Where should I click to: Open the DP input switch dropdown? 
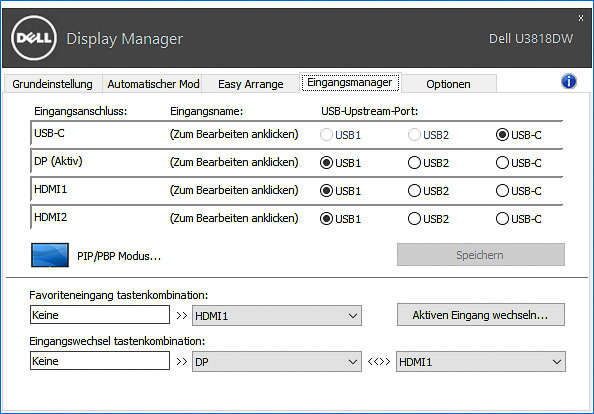[x=277, y=362]
